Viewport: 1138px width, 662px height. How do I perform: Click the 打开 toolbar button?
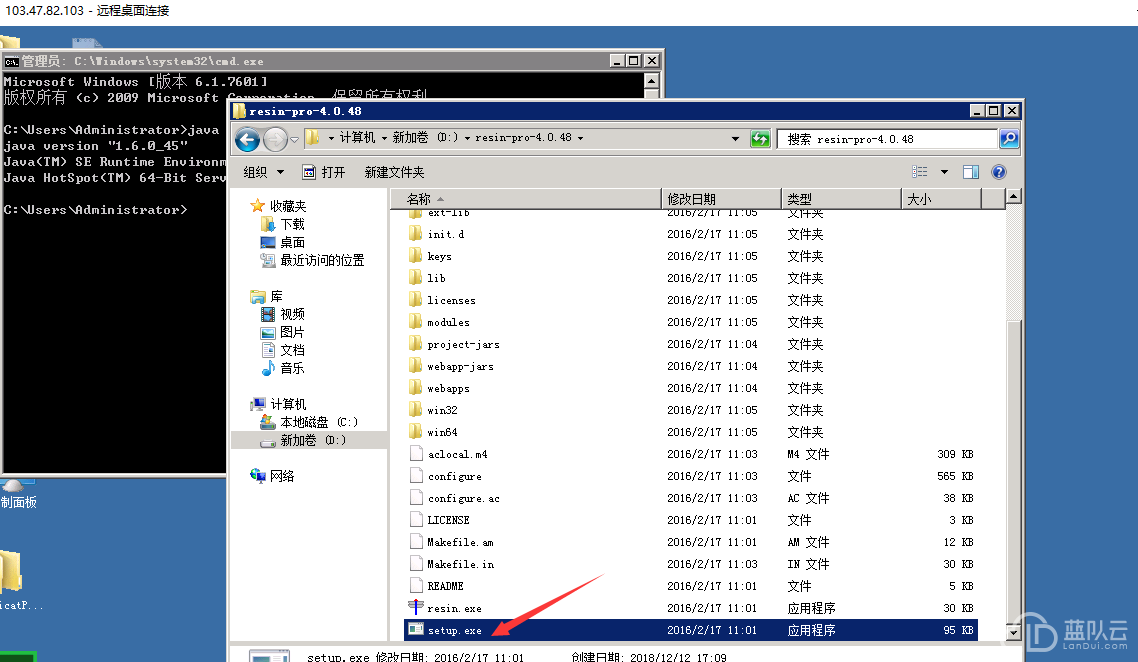(324, 172)
